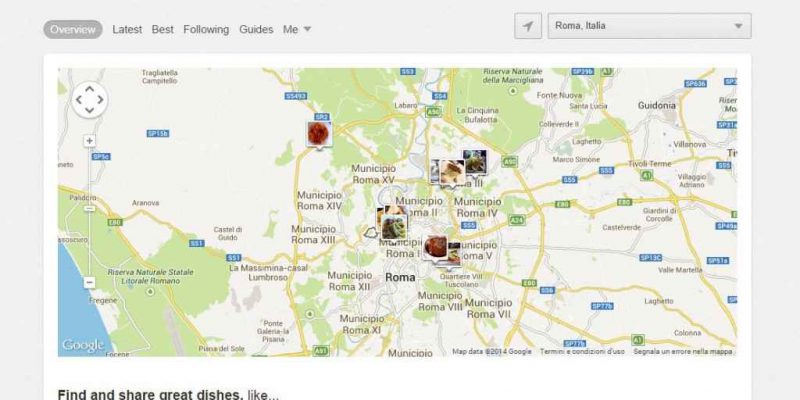The height and width of the screenshot is (400, 800).
Task: Click the pan-up arrow in map control
Action: click(89, 89)
